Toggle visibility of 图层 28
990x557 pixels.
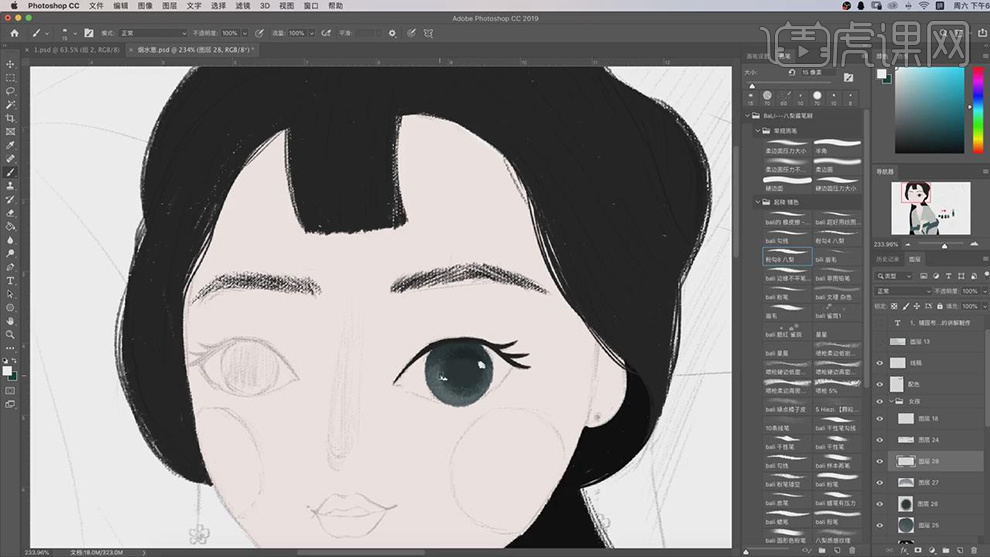pos(880,462)
